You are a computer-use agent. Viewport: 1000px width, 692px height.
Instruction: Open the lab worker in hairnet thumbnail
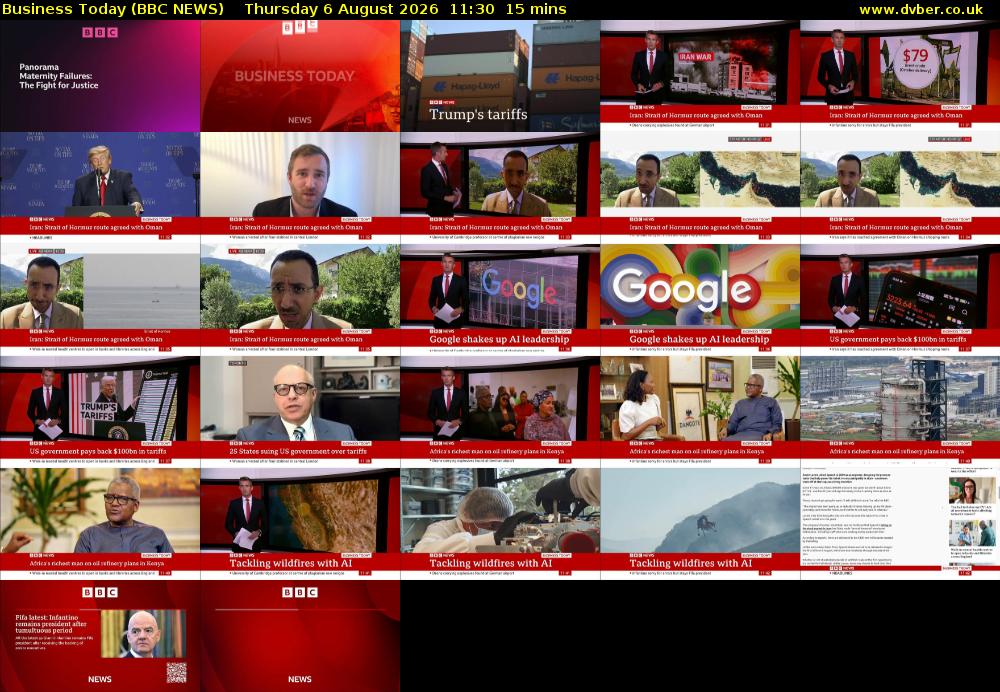click(x=500, y=524)
